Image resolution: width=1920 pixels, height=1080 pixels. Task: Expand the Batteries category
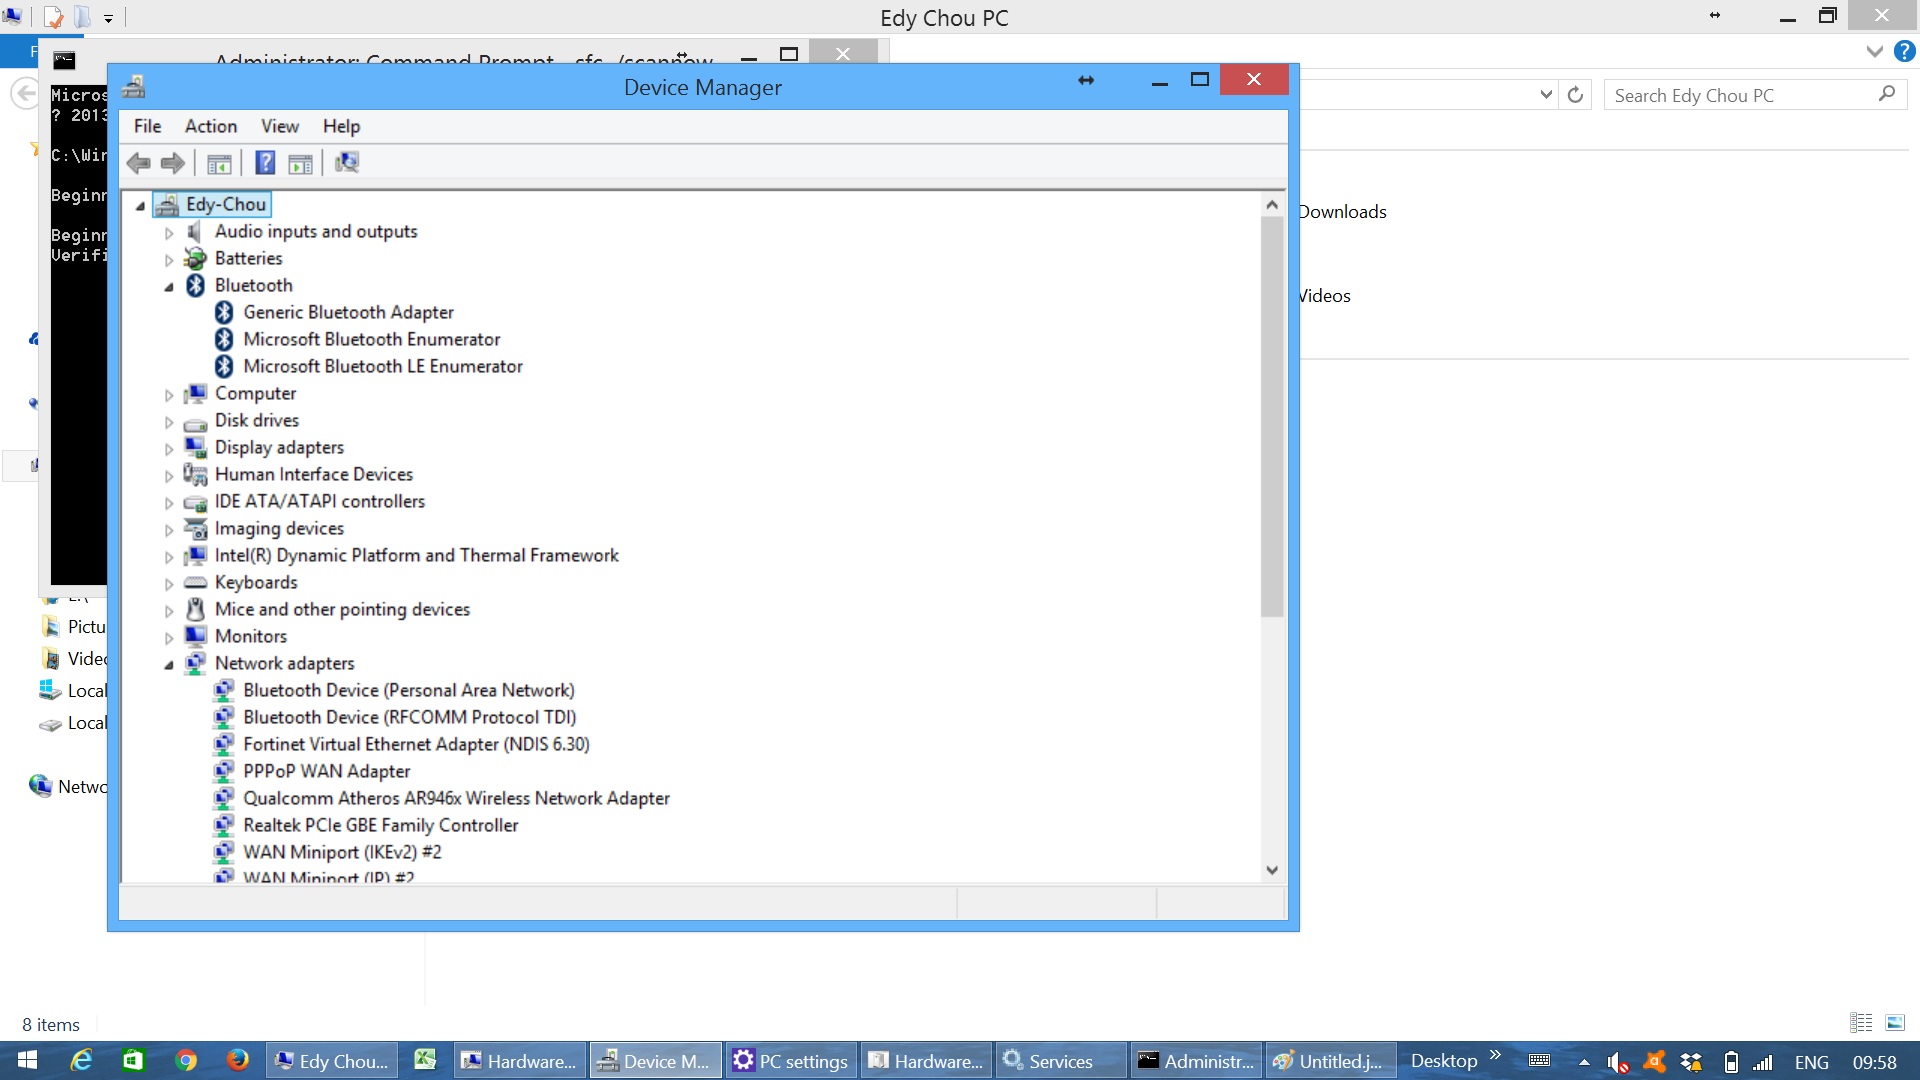tap(169, 259)
